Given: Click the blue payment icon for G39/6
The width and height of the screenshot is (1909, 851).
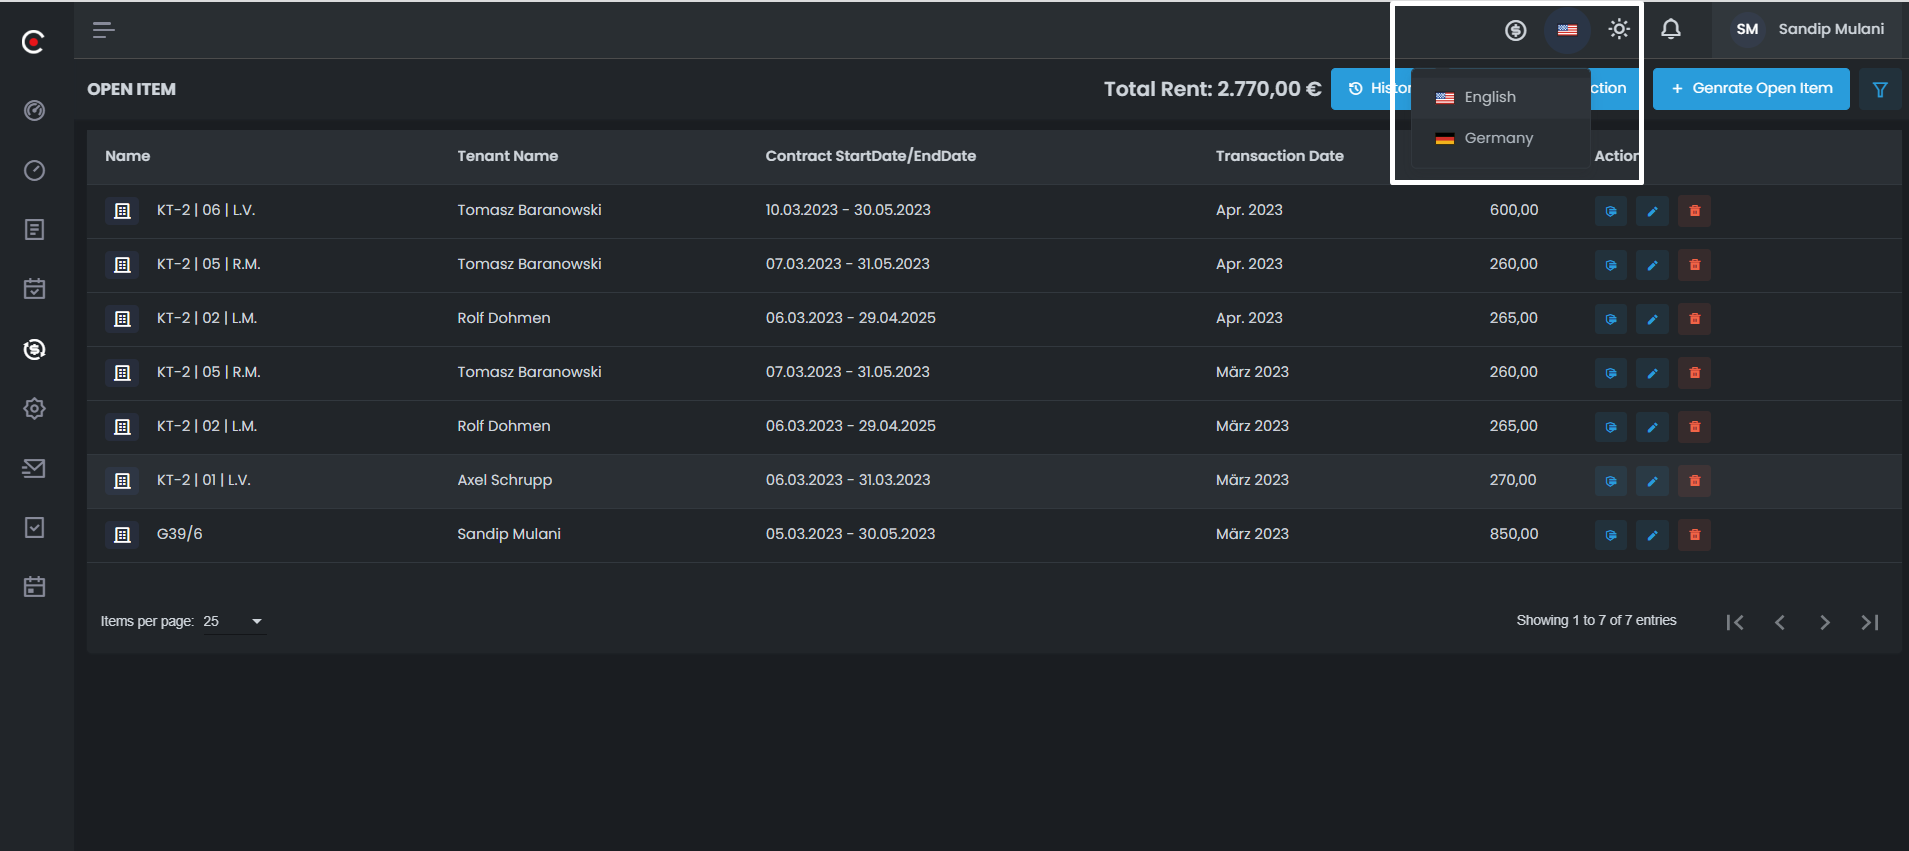Looking at the screenshot, I should pos(1610,535).
